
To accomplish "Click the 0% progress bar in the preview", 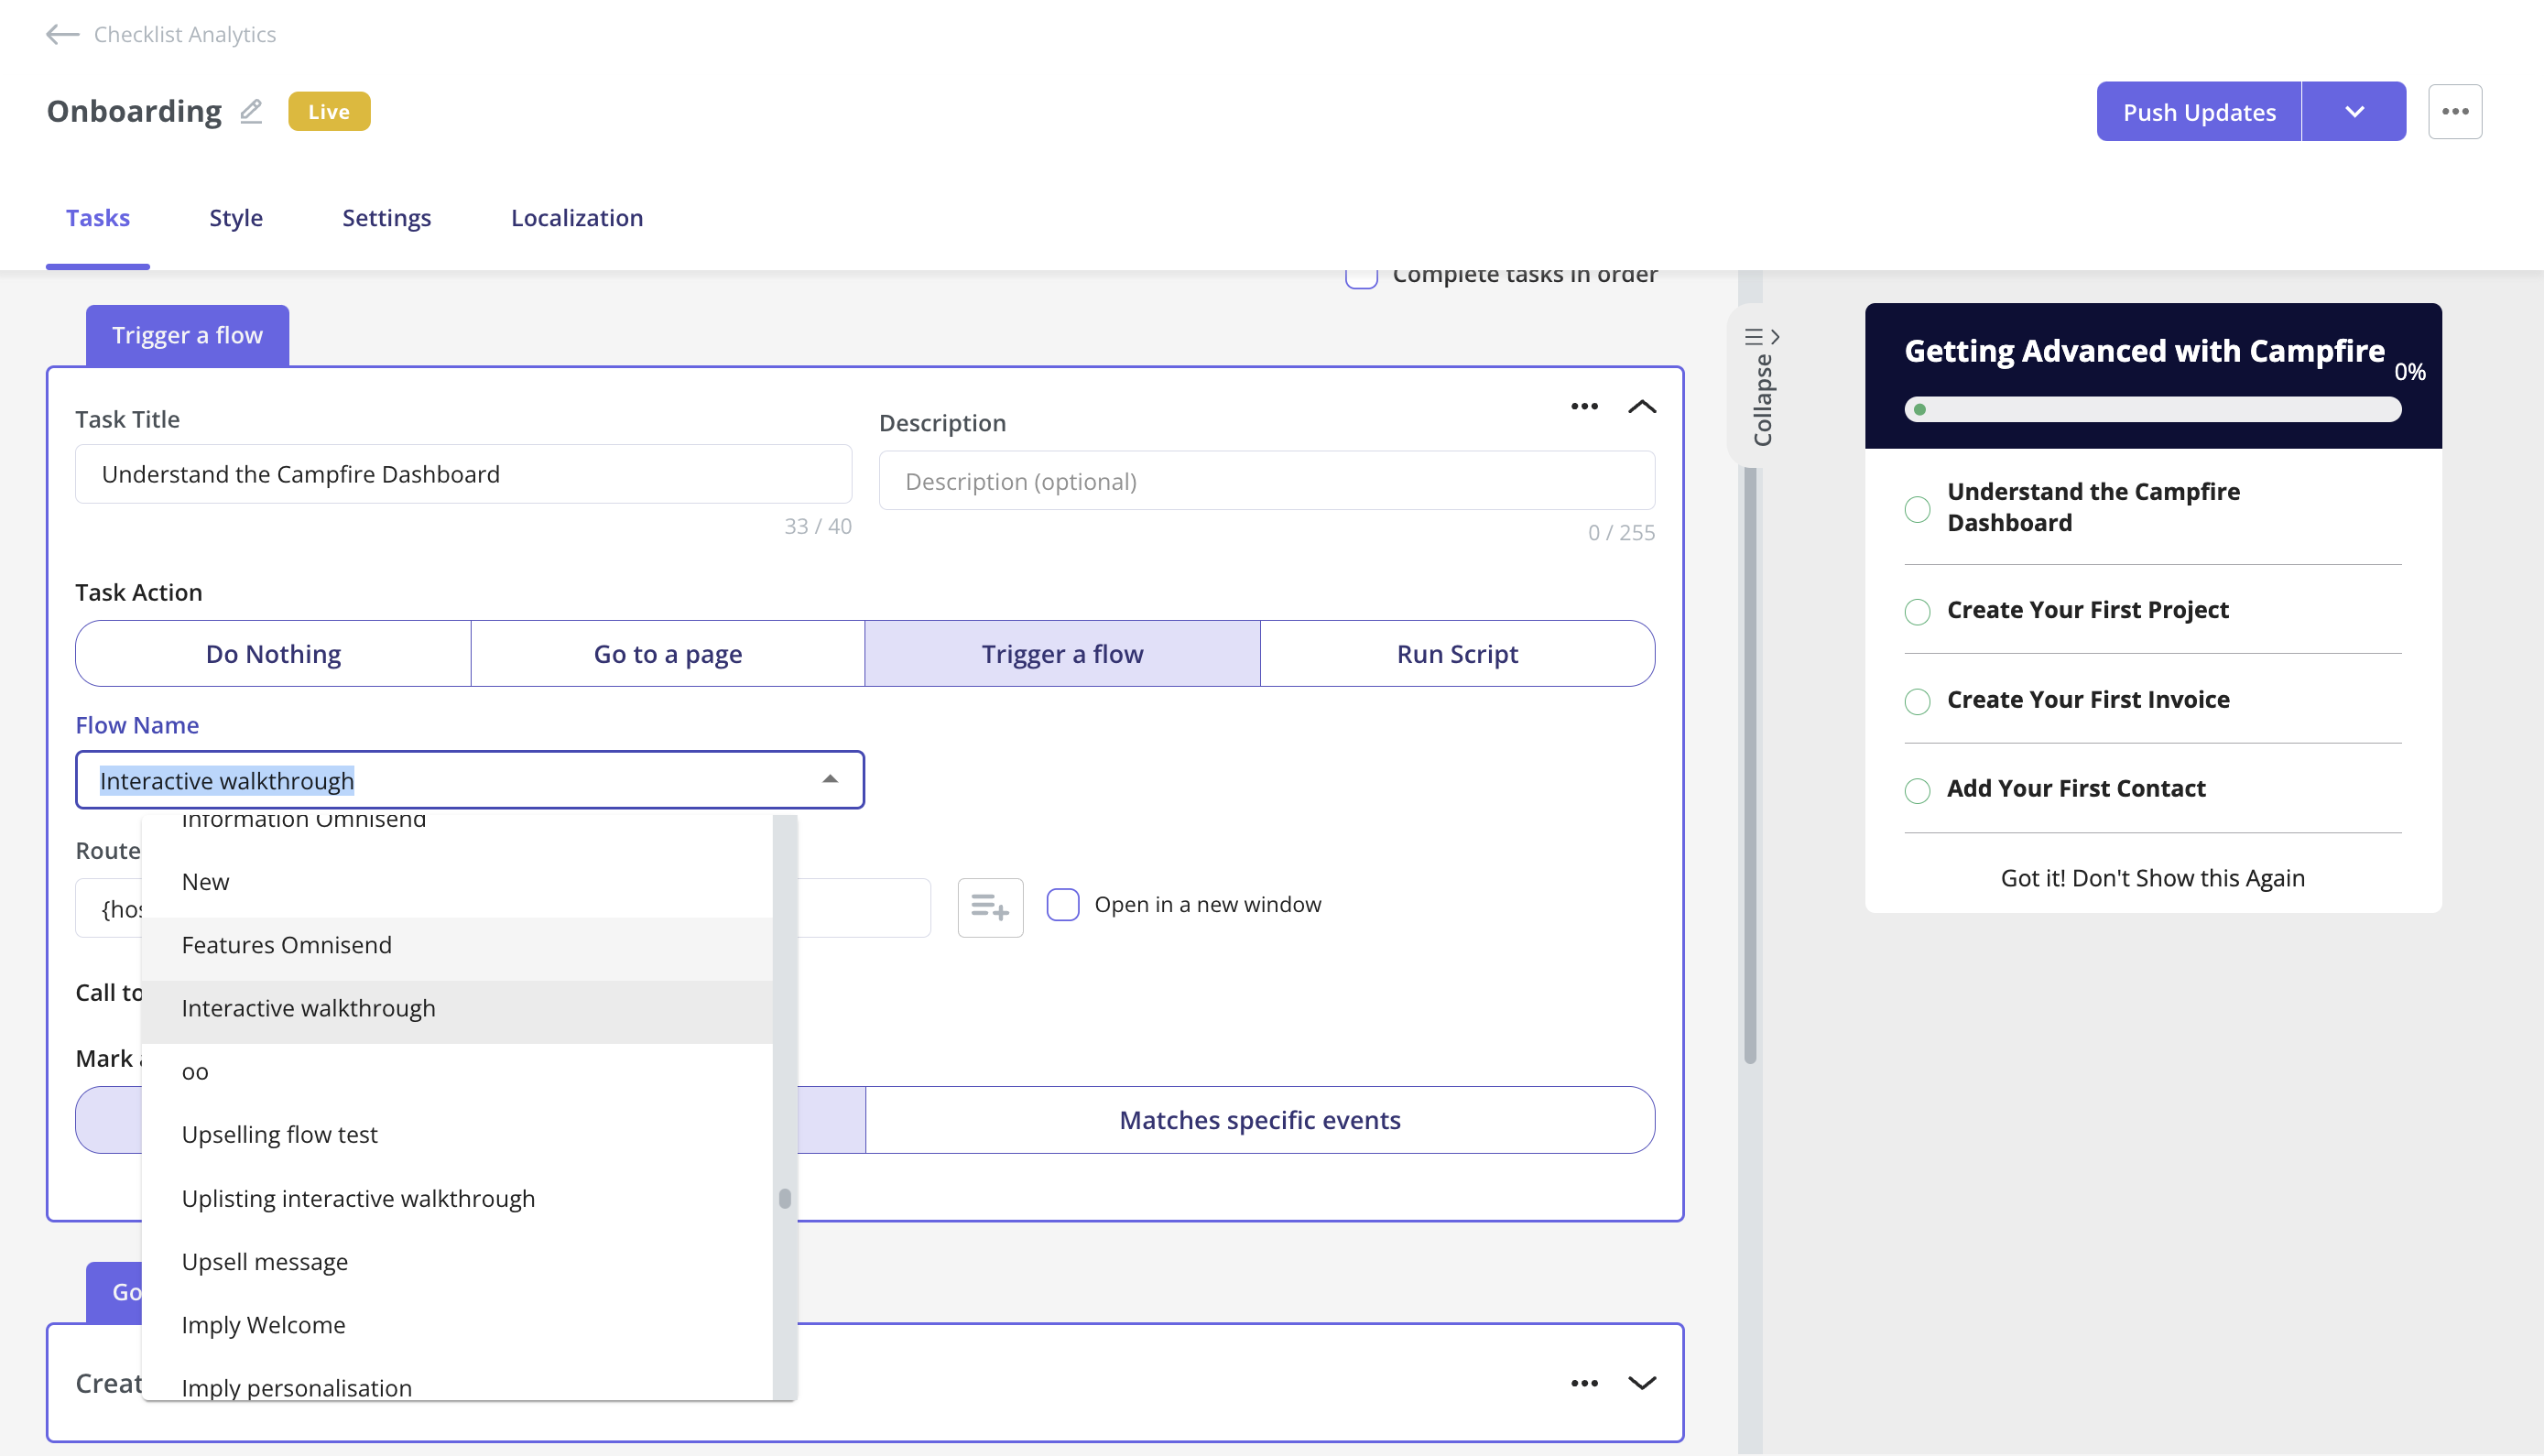I will [2152, 409].
